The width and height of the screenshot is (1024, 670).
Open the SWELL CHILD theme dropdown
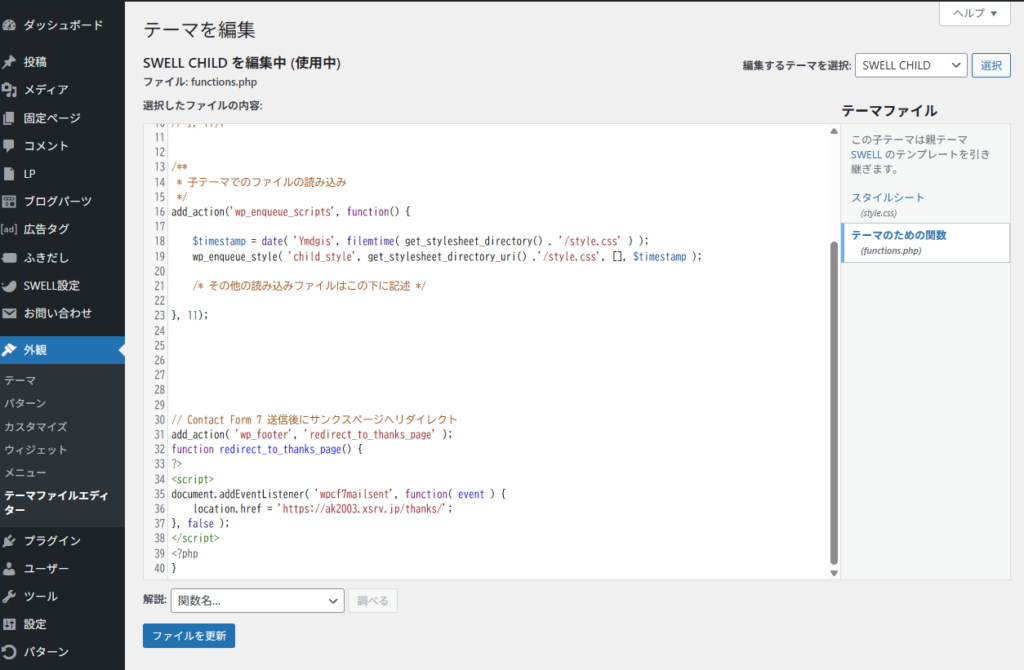(910, 65)
